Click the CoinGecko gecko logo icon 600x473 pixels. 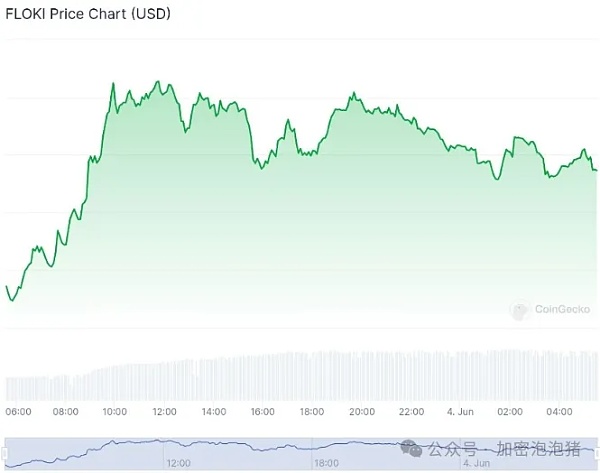click(517, 312)
